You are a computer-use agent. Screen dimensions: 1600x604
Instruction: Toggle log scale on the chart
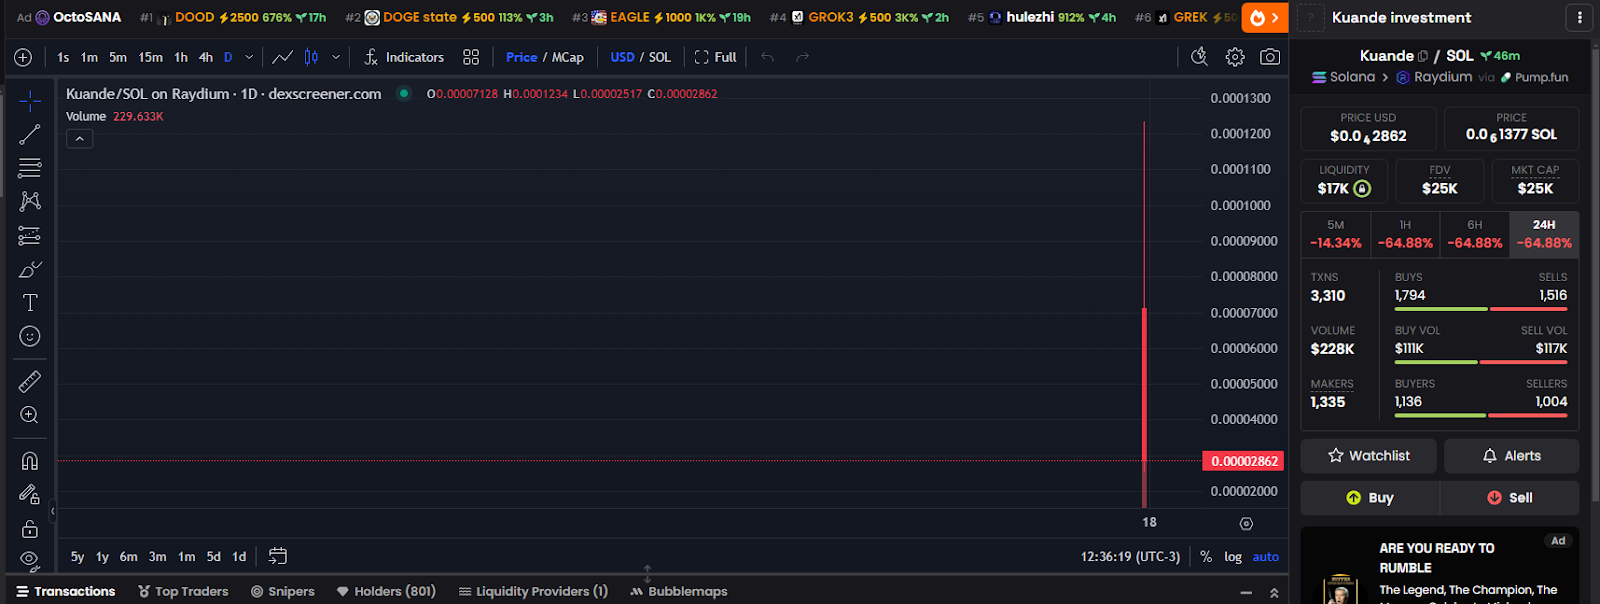(1233, 557)
